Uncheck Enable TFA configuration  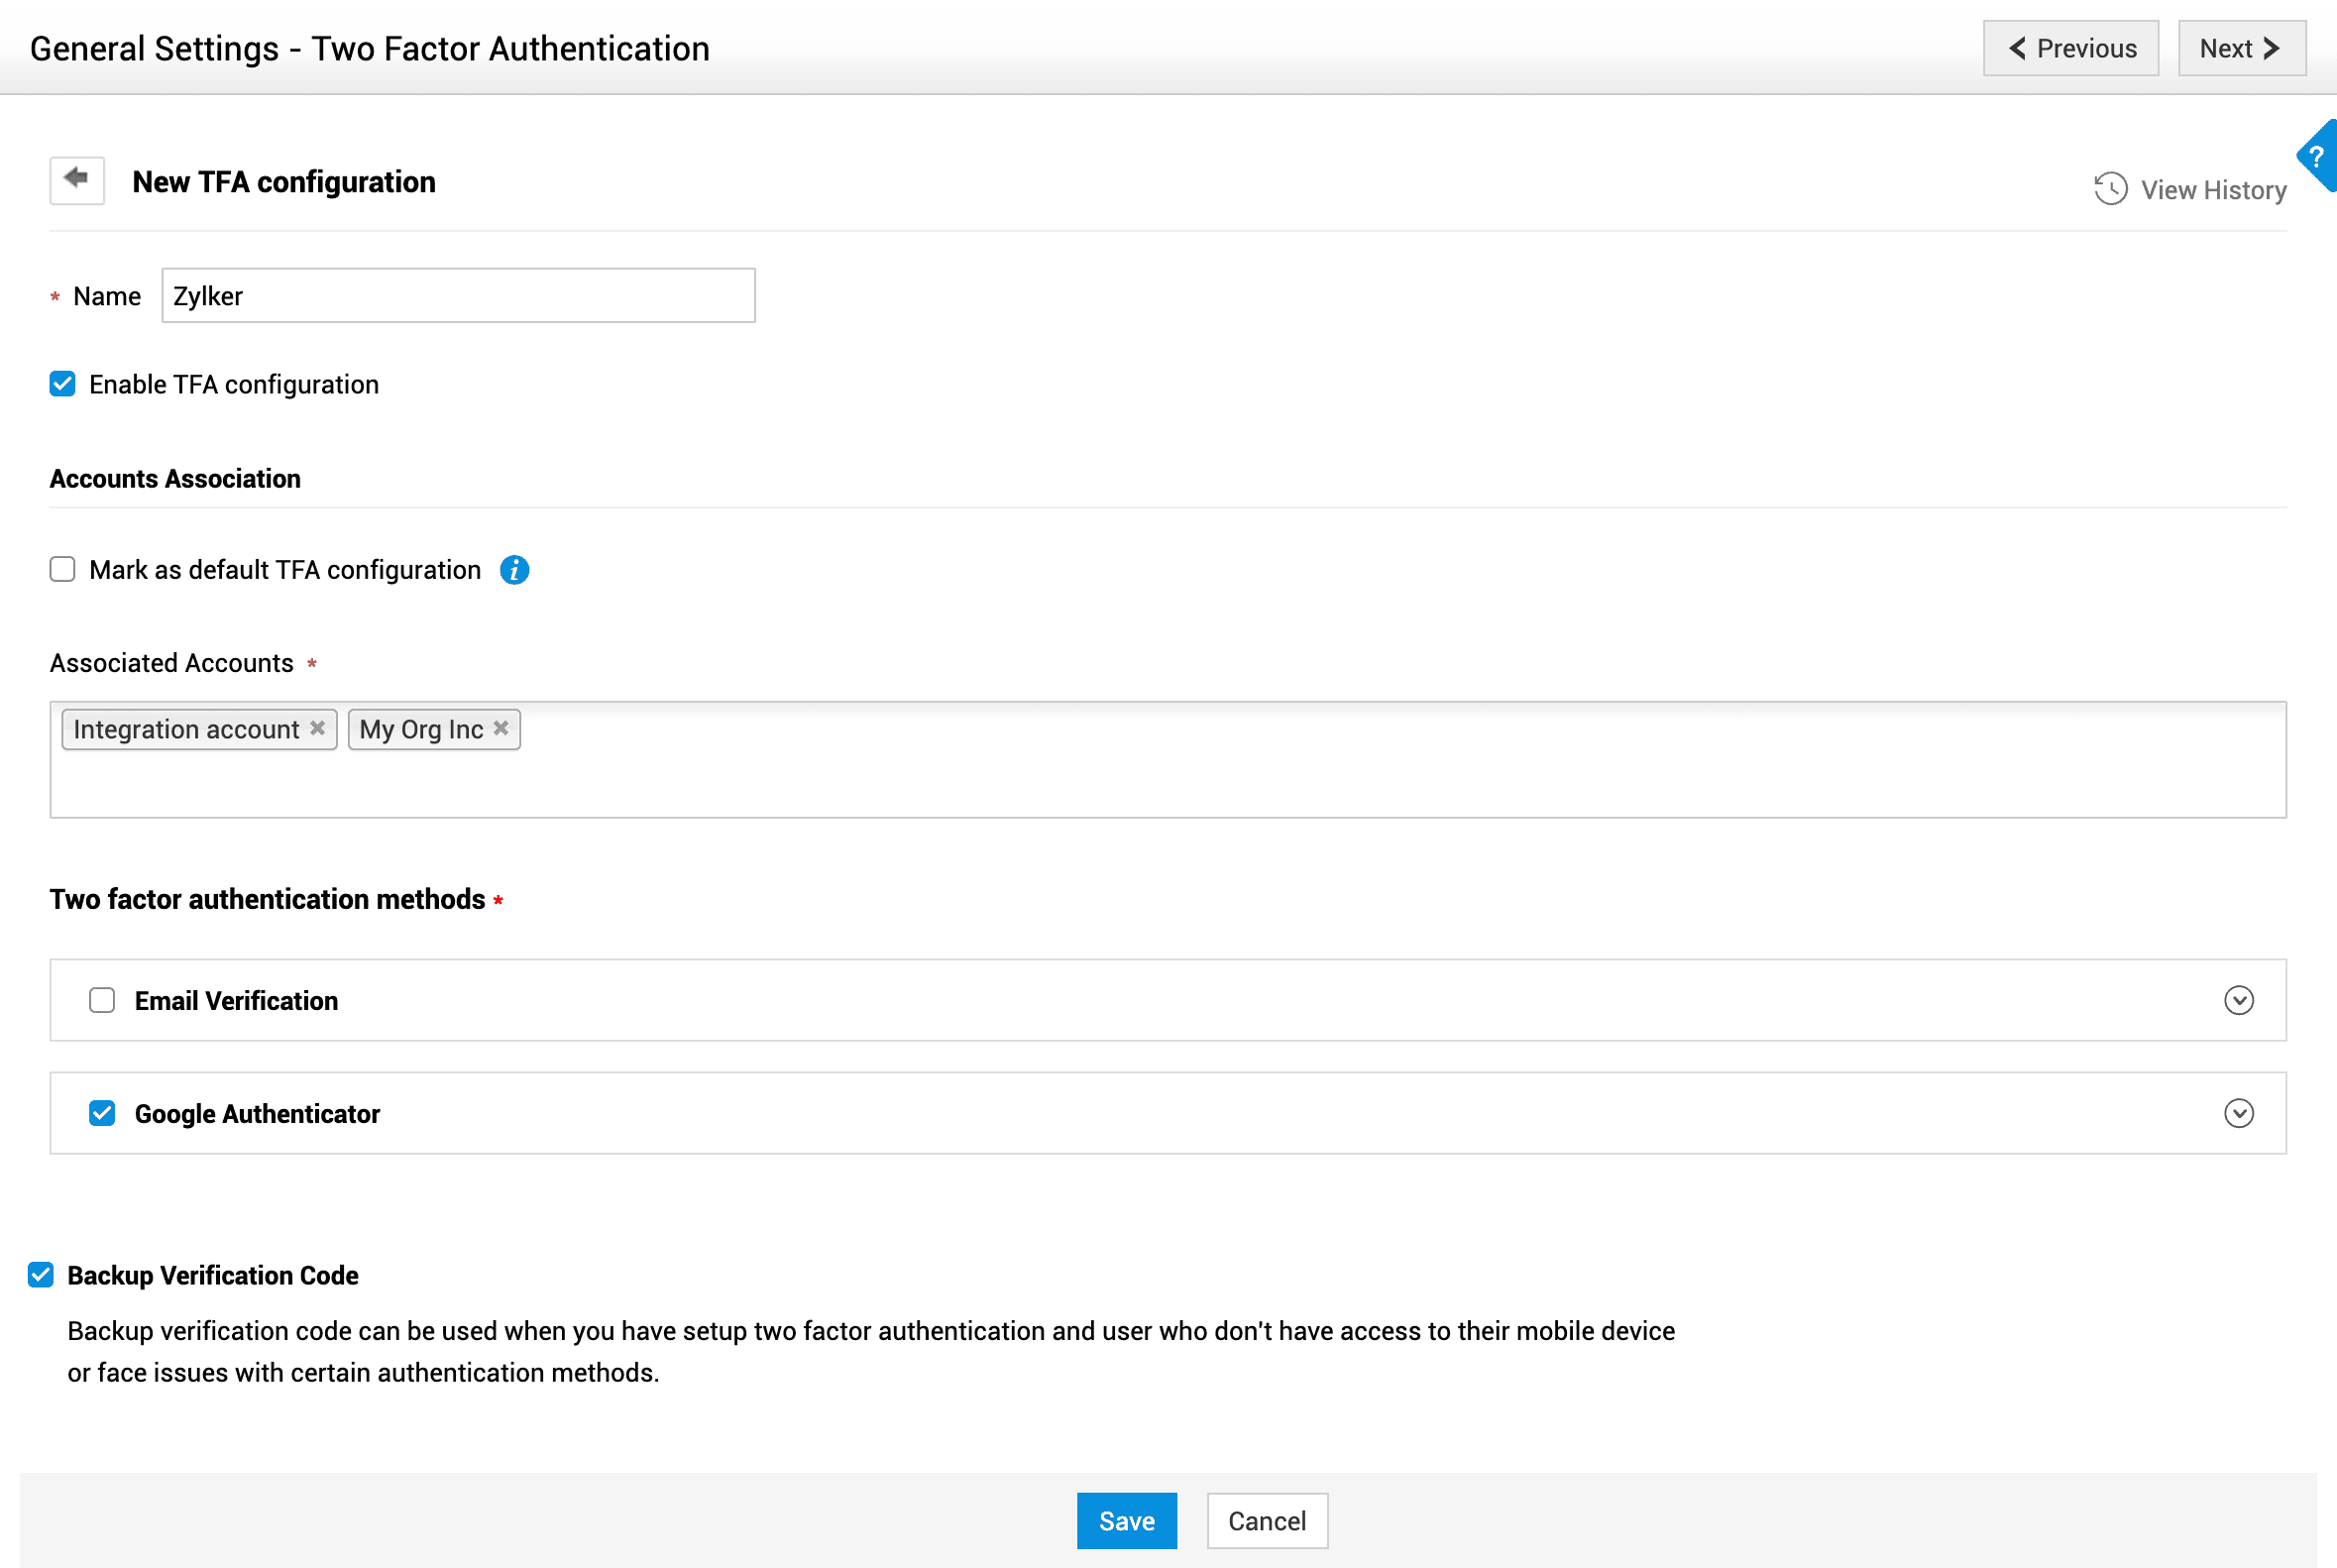[x=62, y=384]
